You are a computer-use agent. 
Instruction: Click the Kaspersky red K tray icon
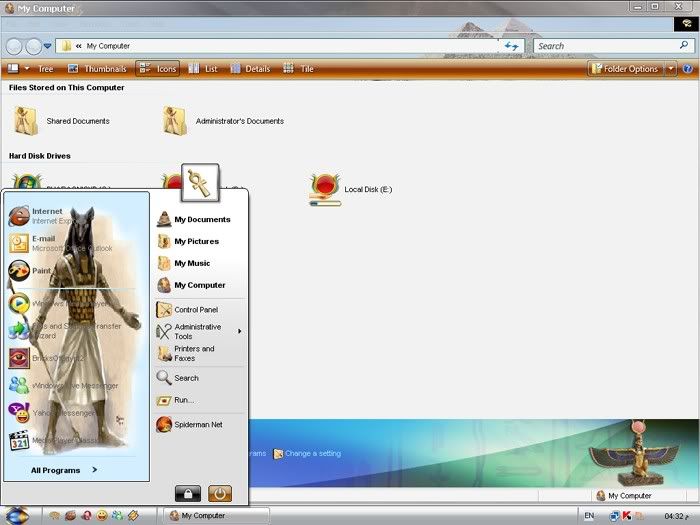(627, 516)
